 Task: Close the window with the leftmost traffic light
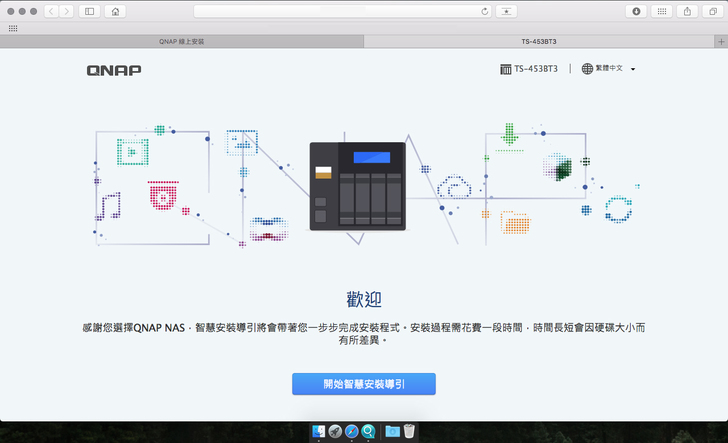[11, 11]
